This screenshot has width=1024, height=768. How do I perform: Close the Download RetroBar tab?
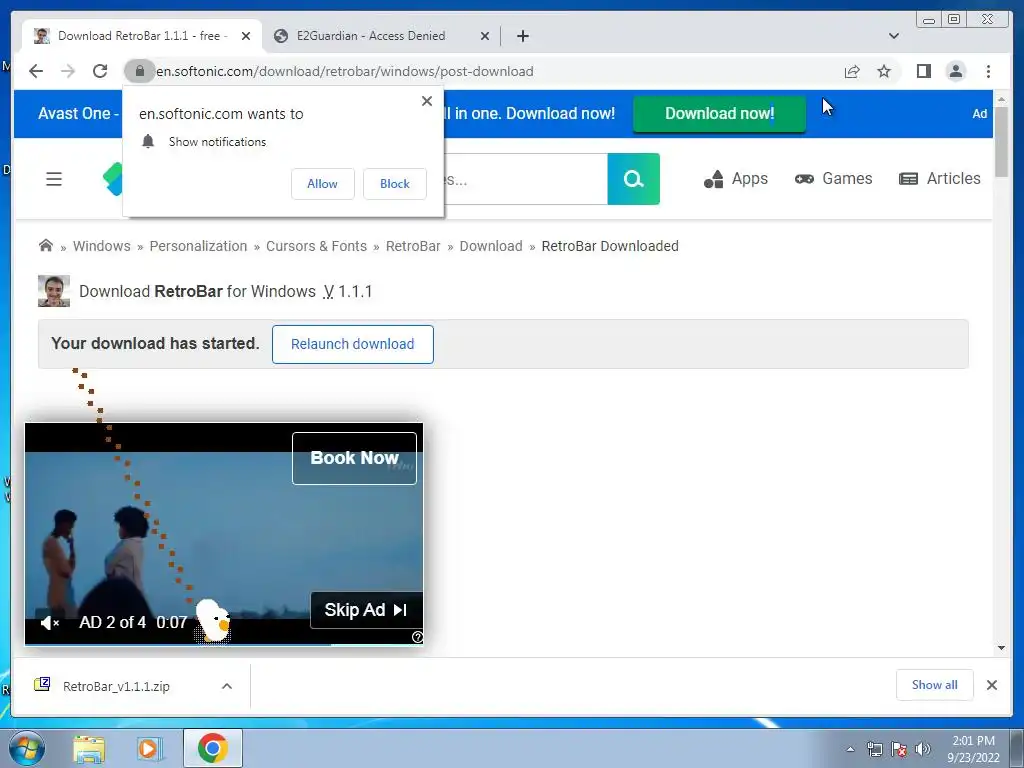tap(246, 36)
